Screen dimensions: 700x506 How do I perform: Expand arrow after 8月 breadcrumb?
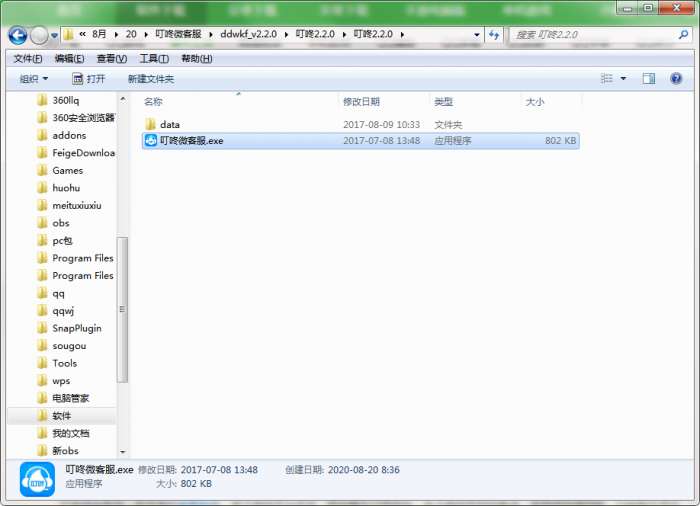click(116, 34)
